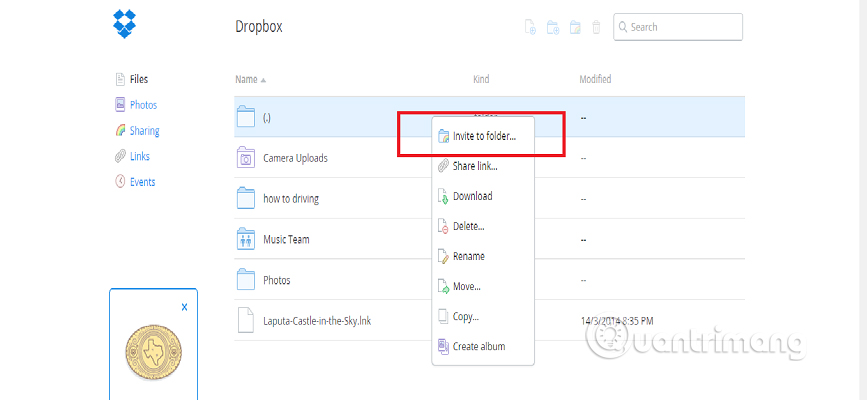Viewport: 867px width, 400px height.
Task: Click the Upload file toolbar icon
Action: tap(530, 27)
